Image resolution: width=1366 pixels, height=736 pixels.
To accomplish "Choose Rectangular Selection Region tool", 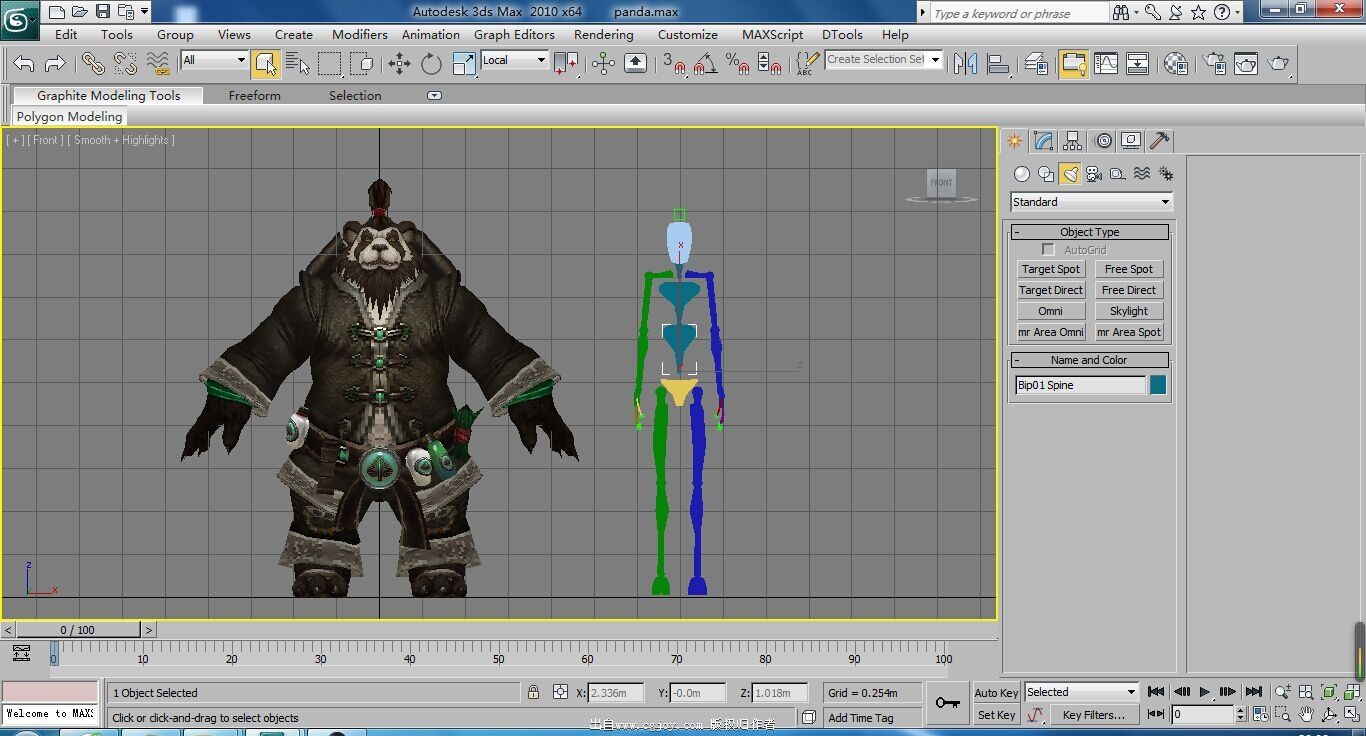I will coord(330,64).
